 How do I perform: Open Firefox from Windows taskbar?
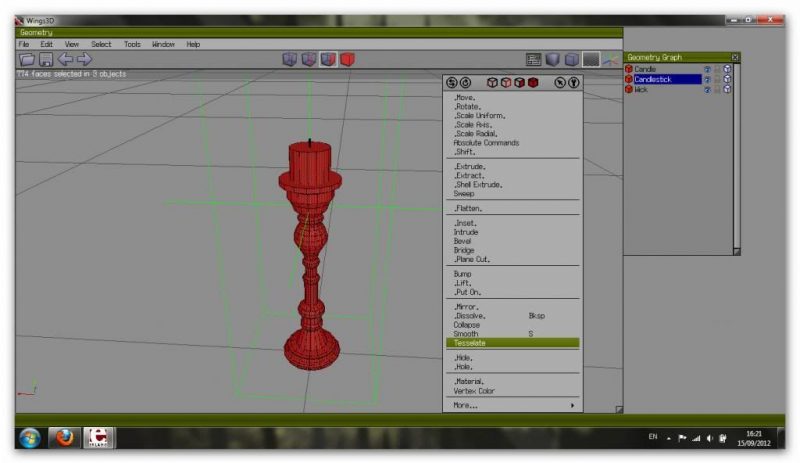[x=65, y=438]
